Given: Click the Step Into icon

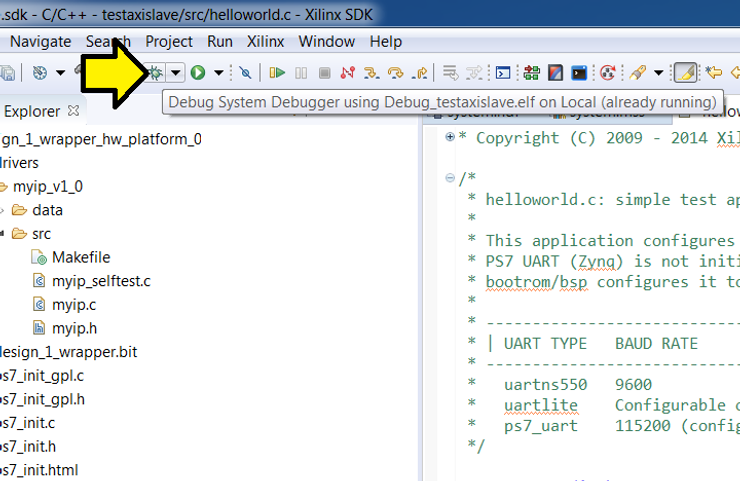Looking at the screenshot, I should 371,73.
